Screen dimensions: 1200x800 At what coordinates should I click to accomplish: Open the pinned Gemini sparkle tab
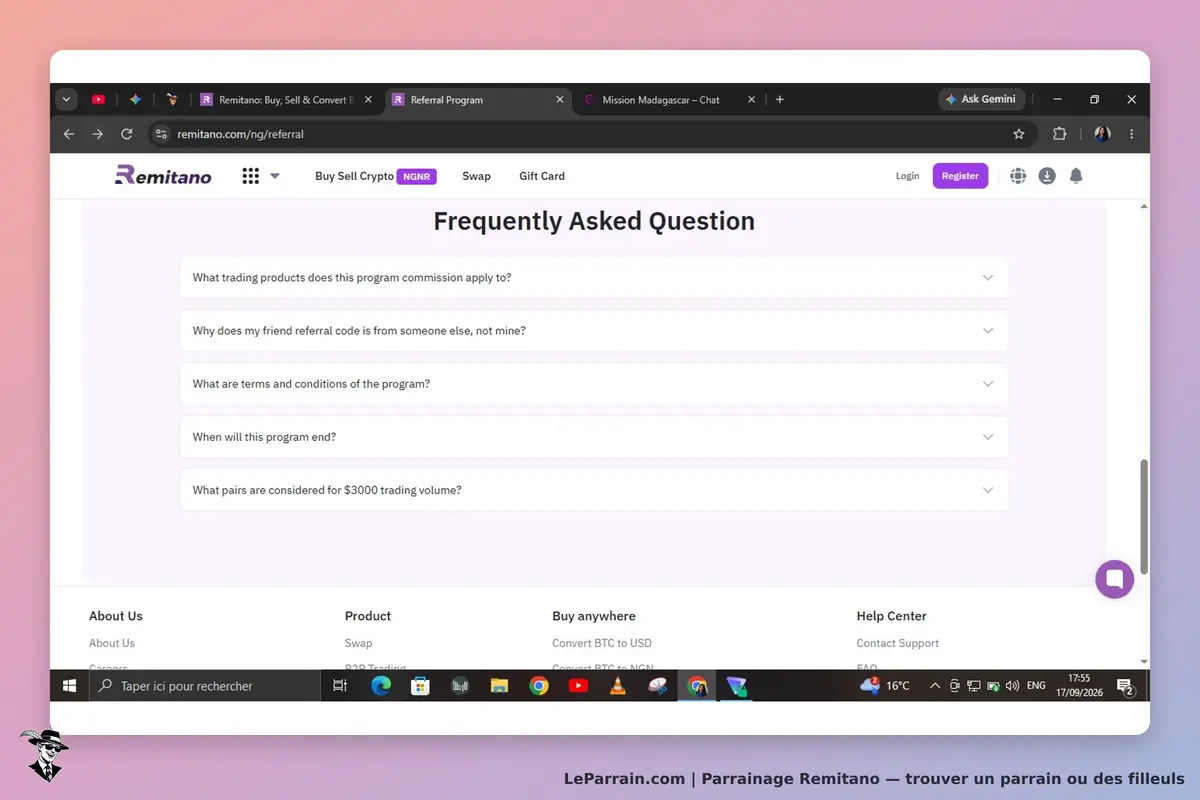click(135, 100)
